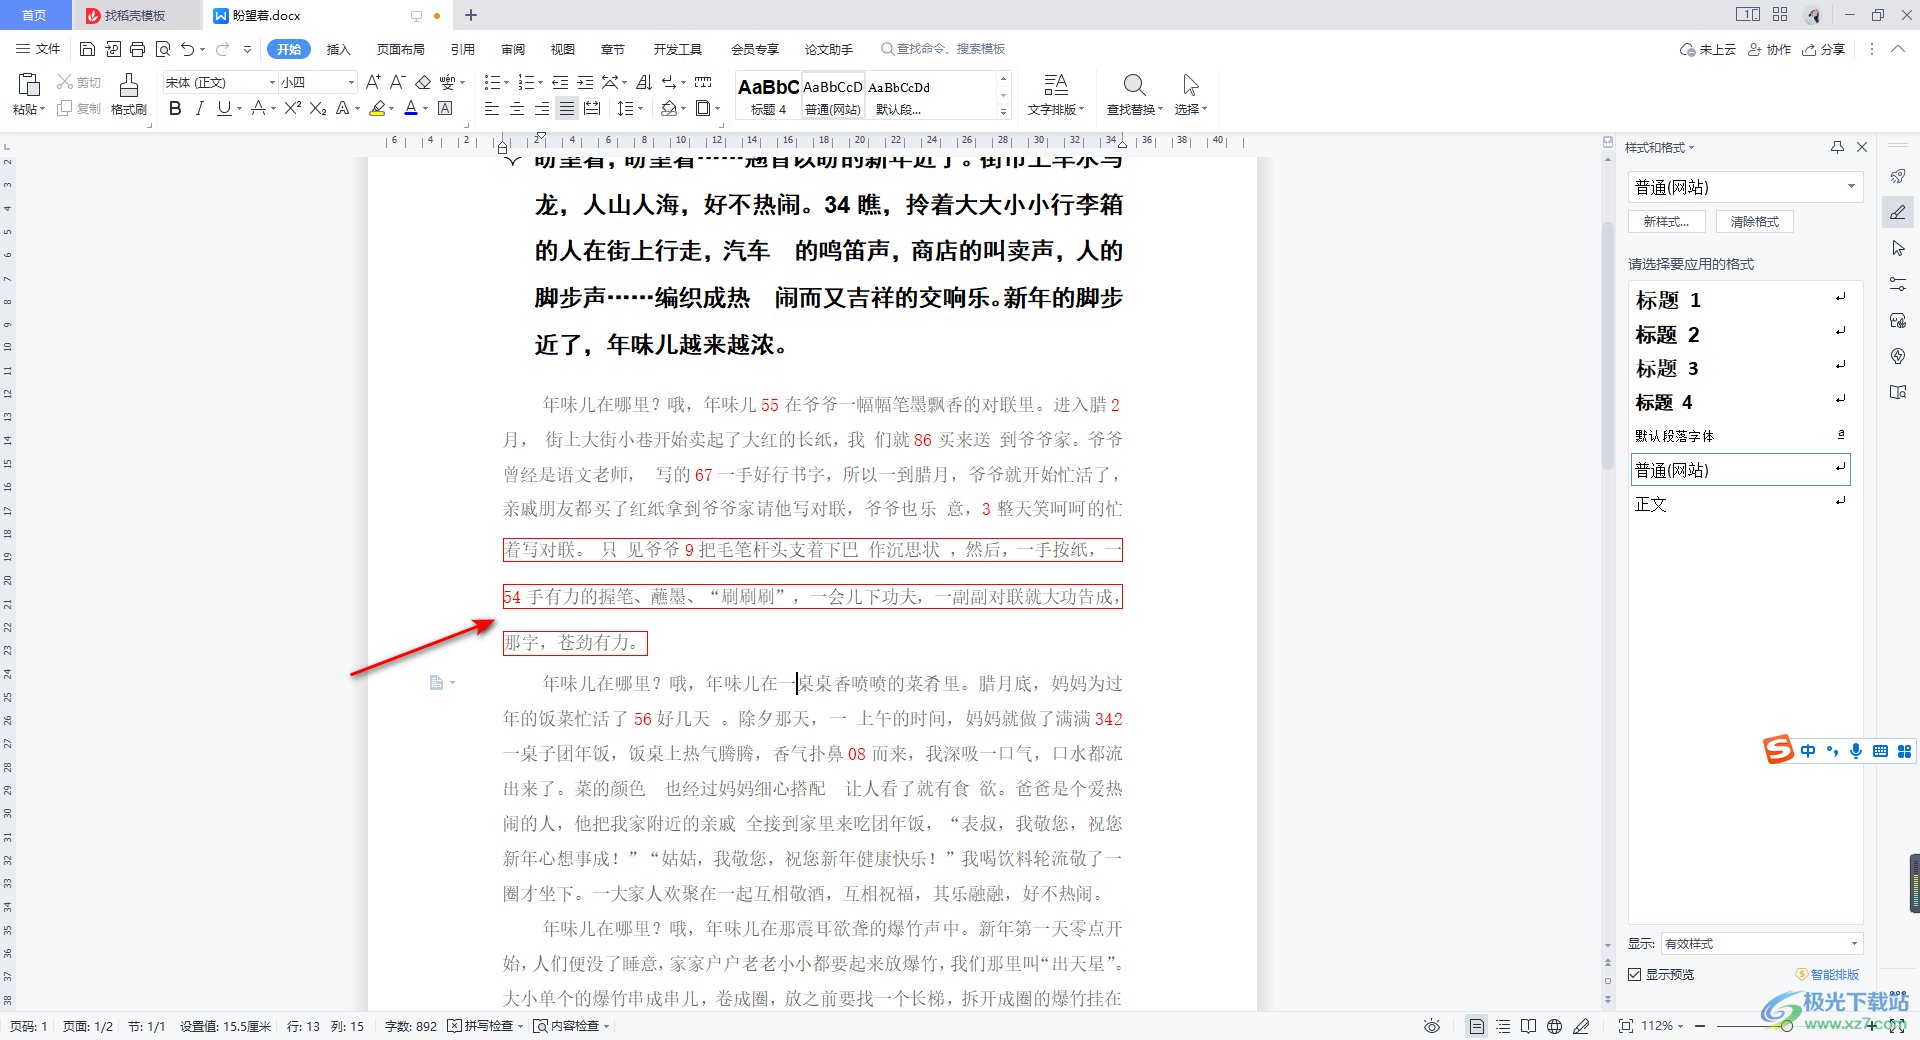The width and height of the screenshot is (1920, 1040).
Task: Click Decrease font size icon
Action: click(x=397, y=82)
